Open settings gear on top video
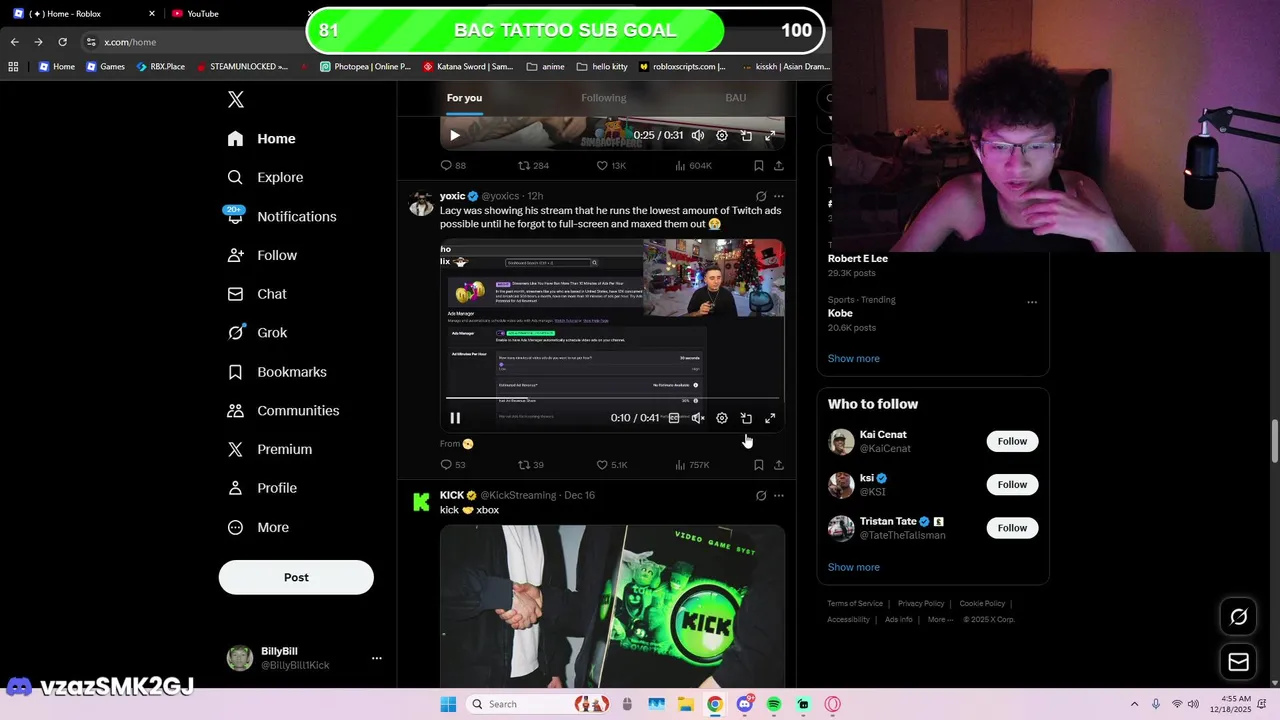Screen dimensions: 1280x720 pos(722,135)
